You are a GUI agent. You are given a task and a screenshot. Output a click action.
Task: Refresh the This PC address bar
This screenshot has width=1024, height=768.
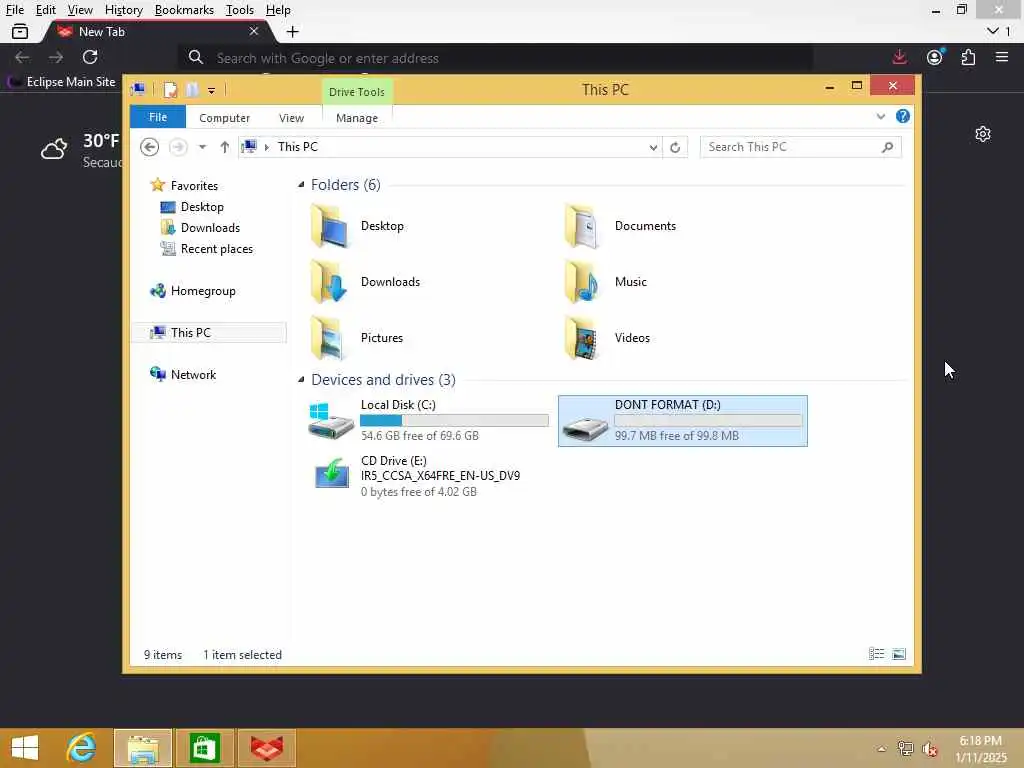(675, 148)
